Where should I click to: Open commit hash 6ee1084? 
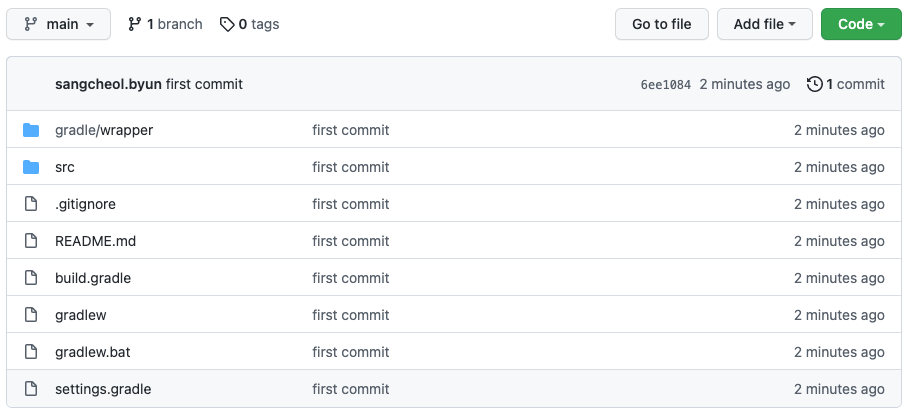(665, 85)
